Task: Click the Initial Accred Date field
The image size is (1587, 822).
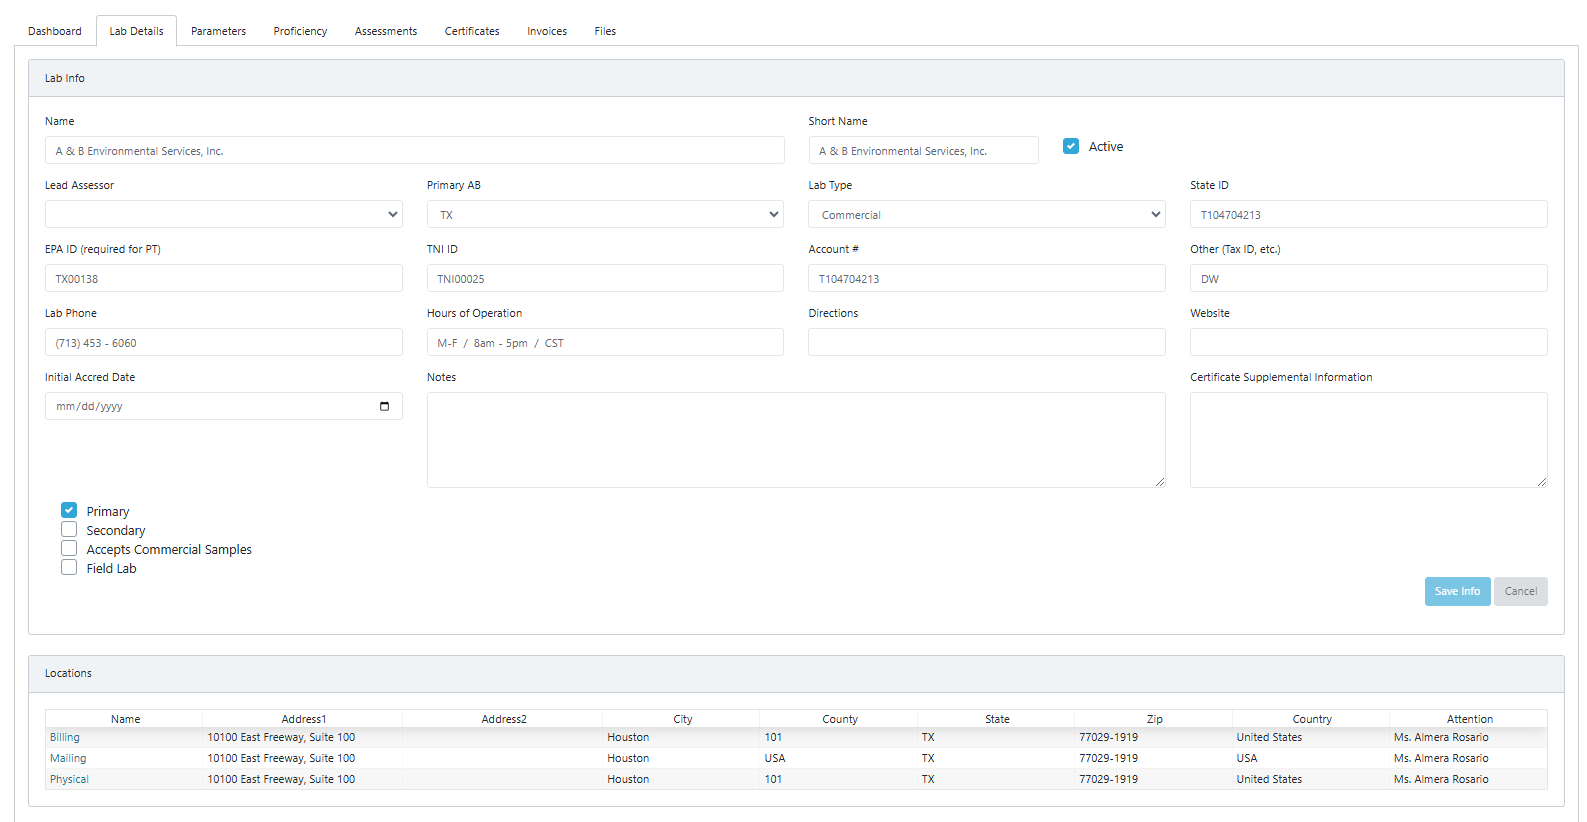Action: [x=224, y=406]
